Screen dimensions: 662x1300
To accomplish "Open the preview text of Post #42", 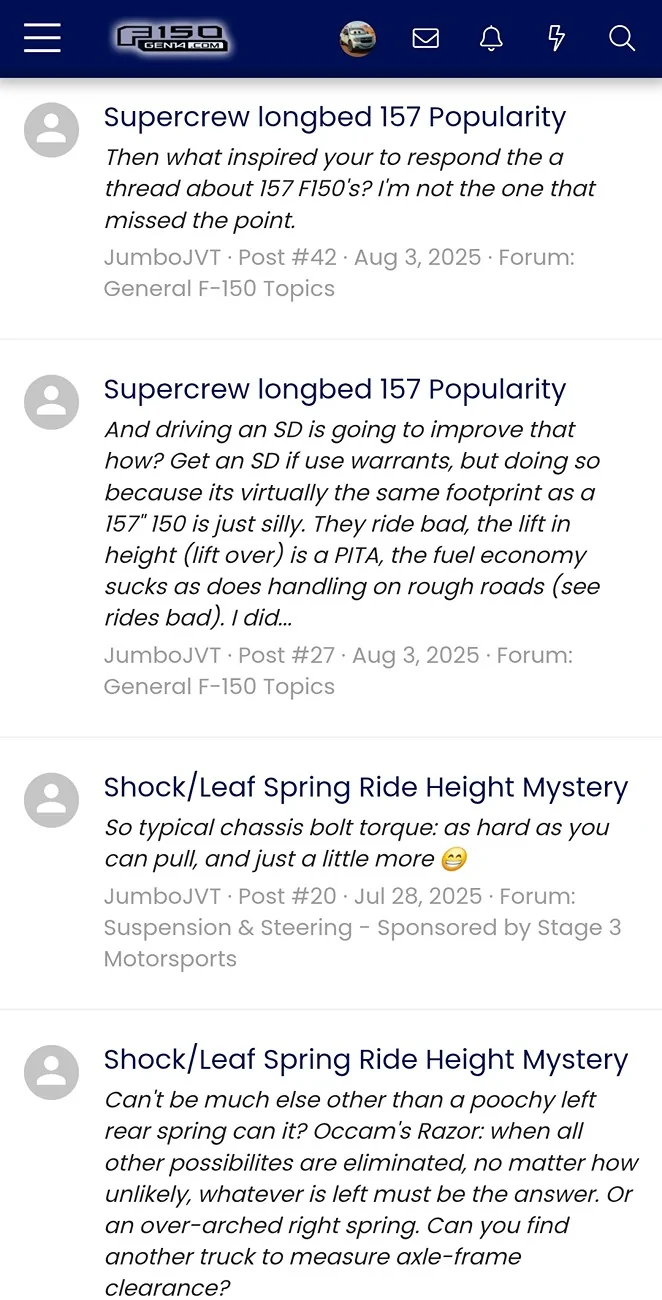I will pos(349,188).
